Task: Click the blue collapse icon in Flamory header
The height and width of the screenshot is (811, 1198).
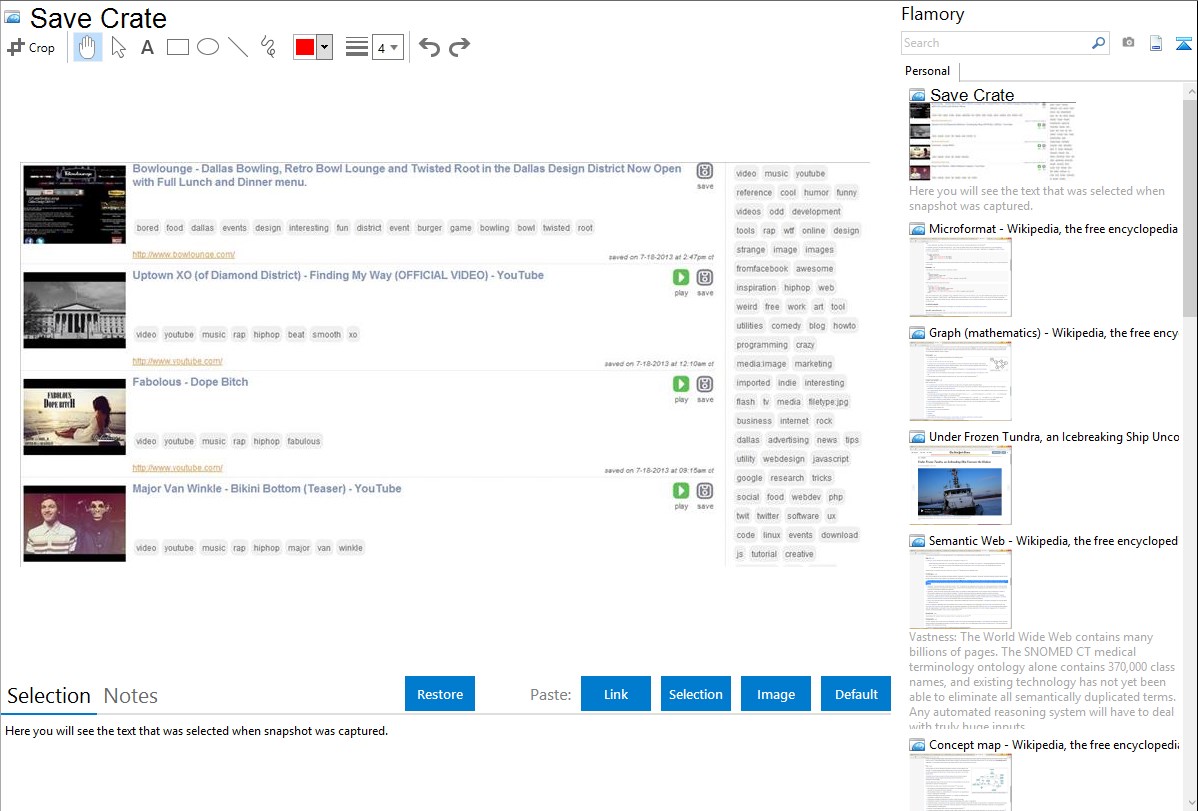Action: (1183, 44)
